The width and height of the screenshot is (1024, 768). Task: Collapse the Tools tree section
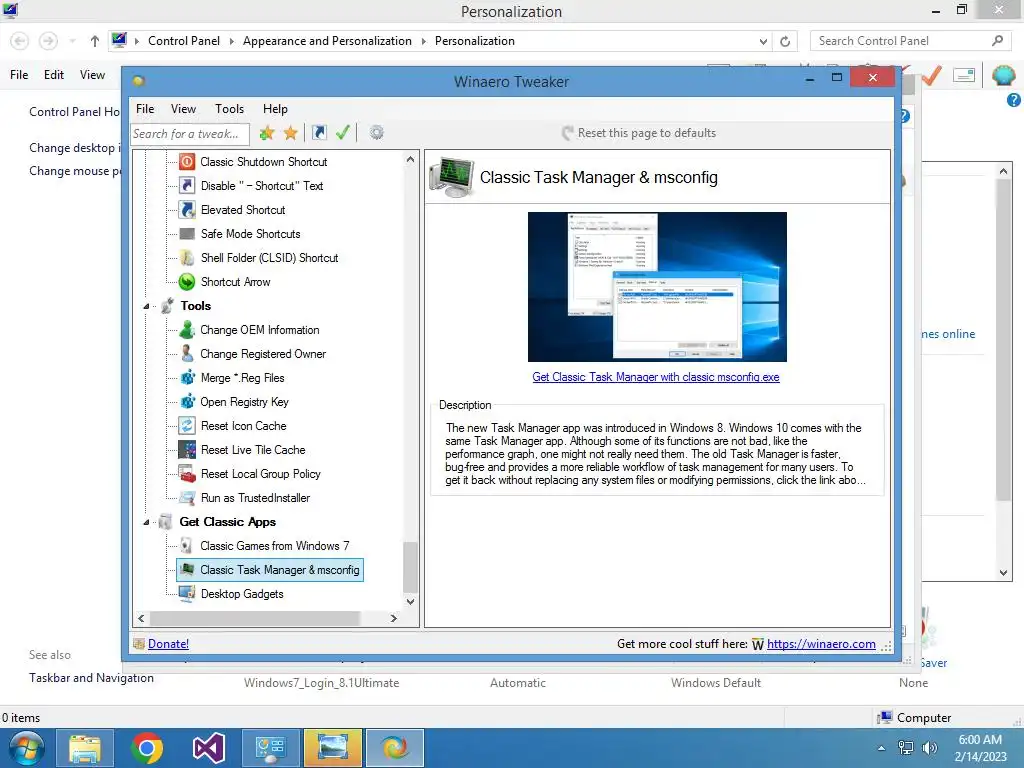click(147, 306)
